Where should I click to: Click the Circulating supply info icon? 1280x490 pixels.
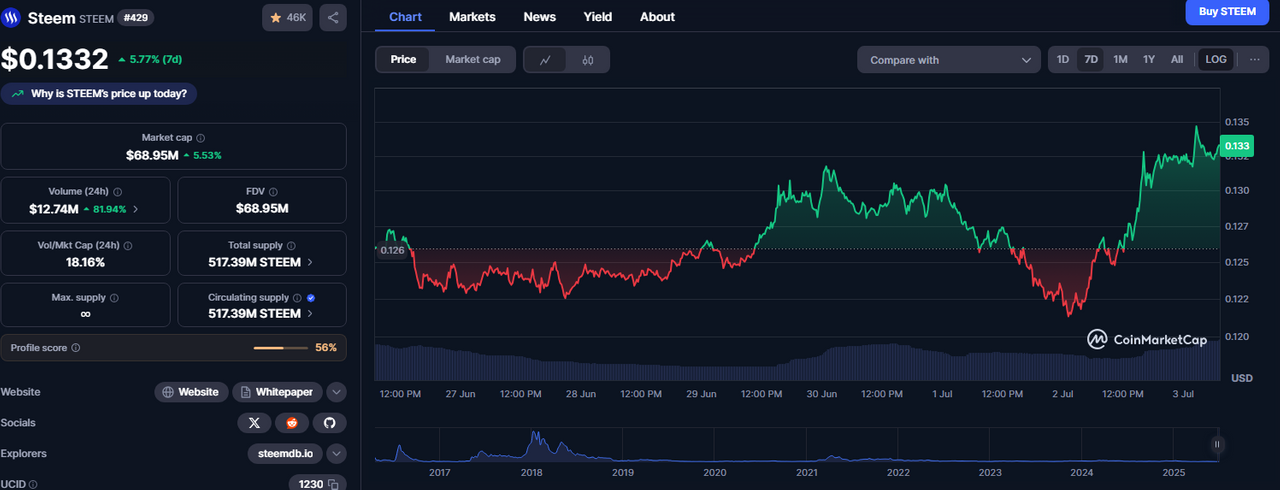coord(297,298)
